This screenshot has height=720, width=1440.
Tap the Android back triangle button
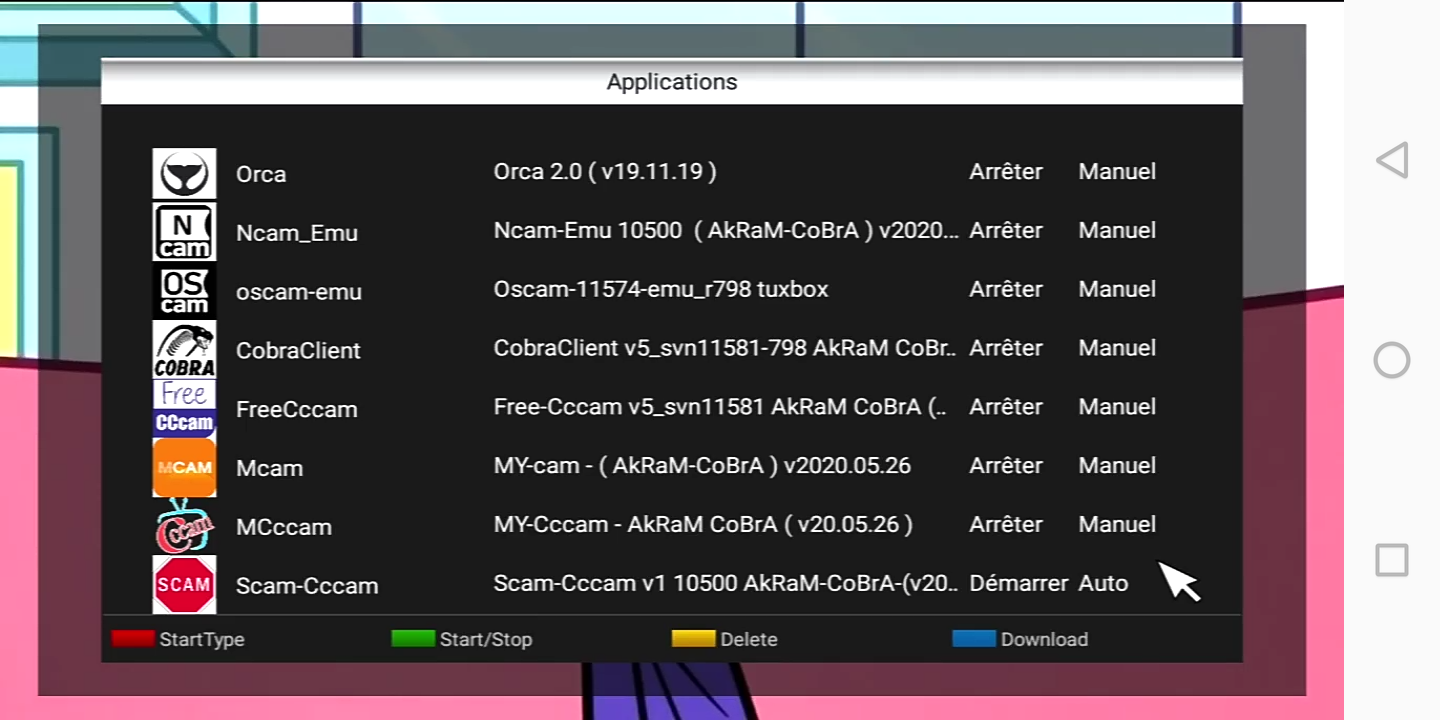[1391, 160]
